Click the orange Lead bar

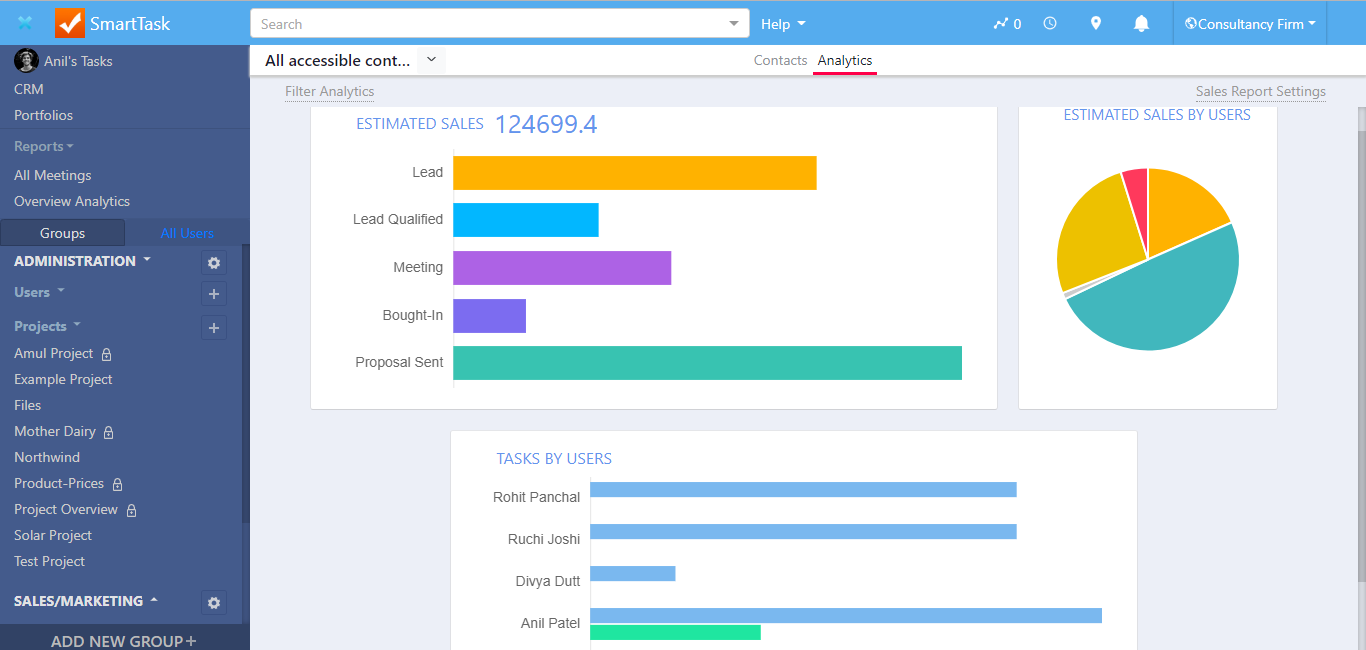tap(635, 173)
